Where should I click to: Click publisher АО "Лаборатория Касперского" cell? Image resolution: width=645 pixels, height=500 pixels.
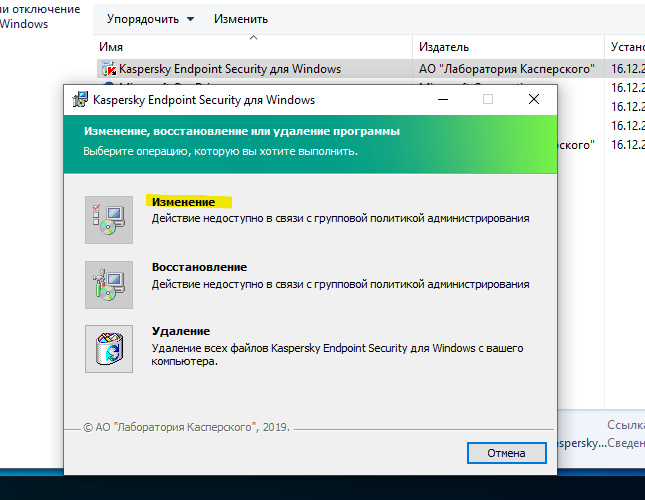point(507,69)
